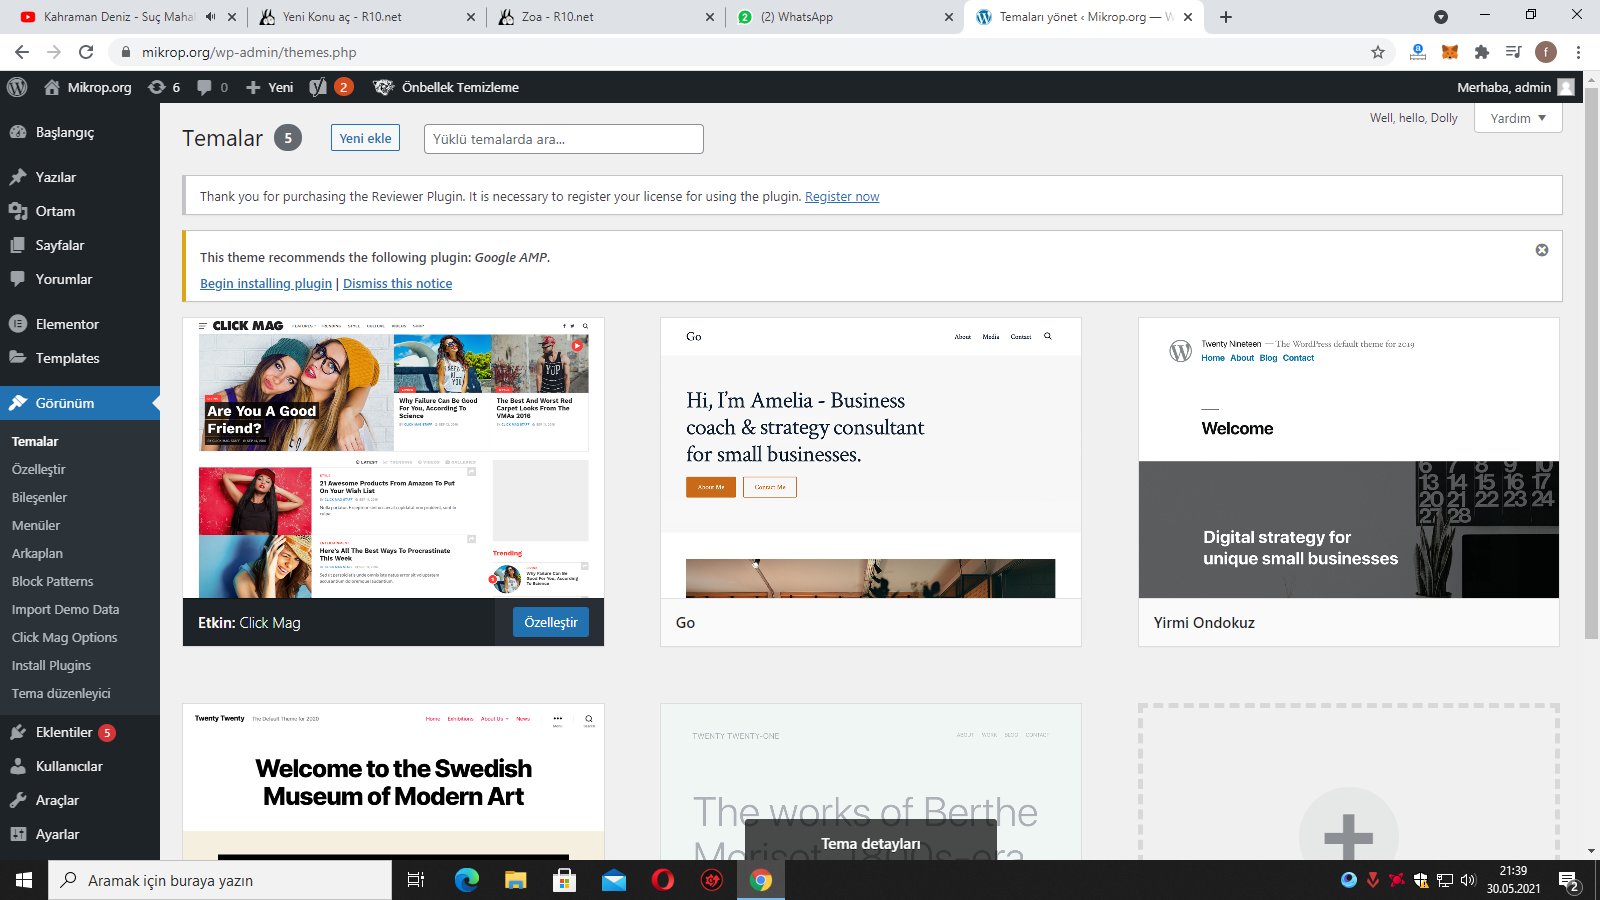Open Templates in the sidebar
The image size is (1600, 900).
80,358
